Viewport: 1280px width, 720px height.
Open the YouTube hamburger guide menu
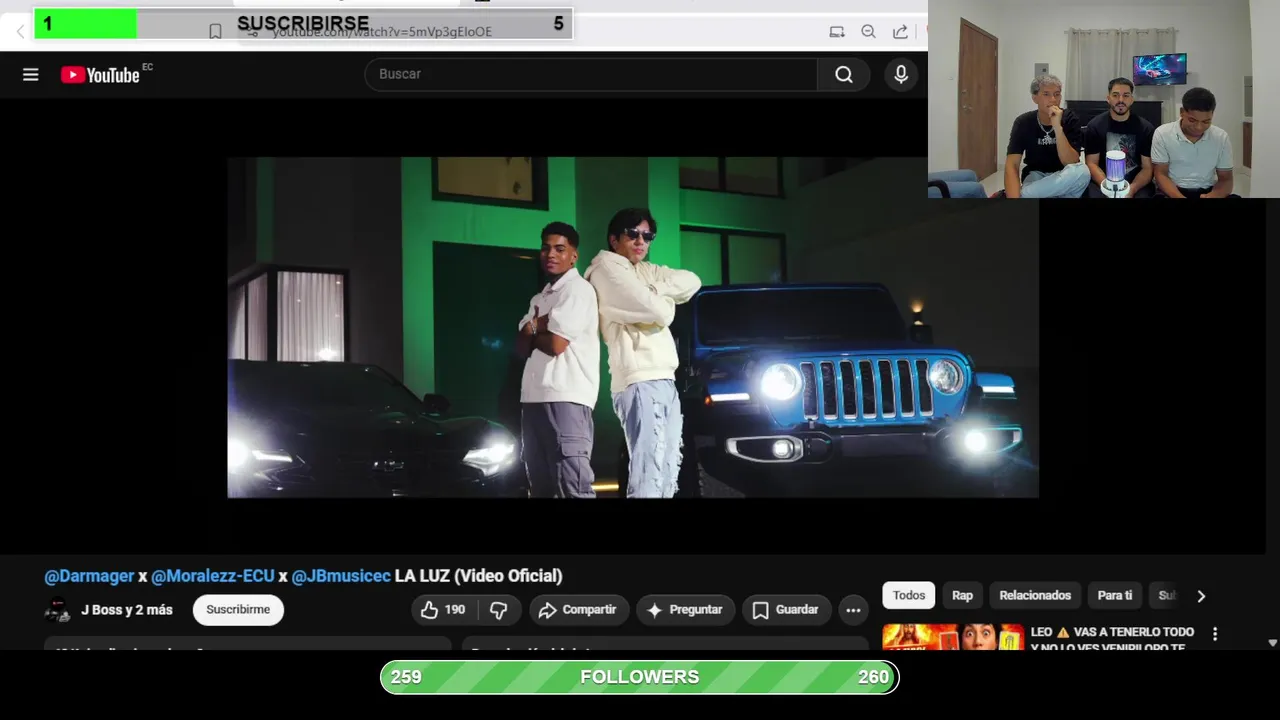coord(31,75)
